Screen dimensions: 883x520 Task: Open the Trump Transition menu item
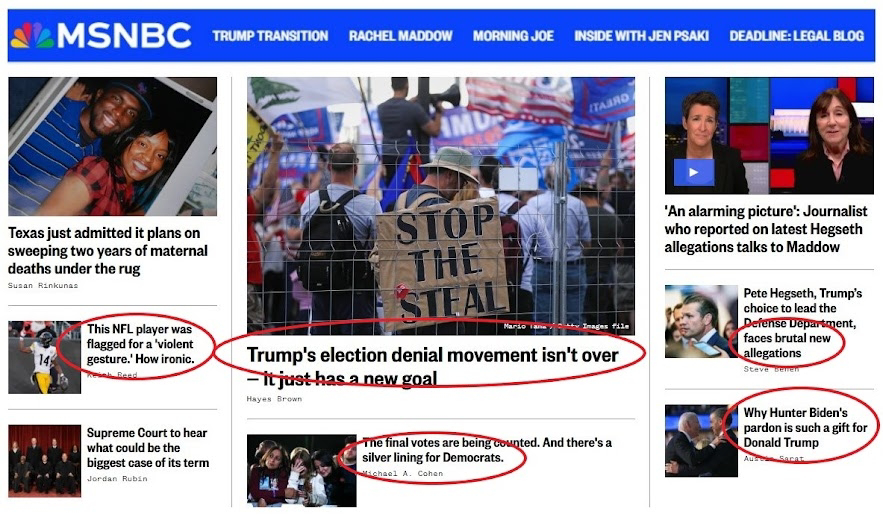(270, 36)
